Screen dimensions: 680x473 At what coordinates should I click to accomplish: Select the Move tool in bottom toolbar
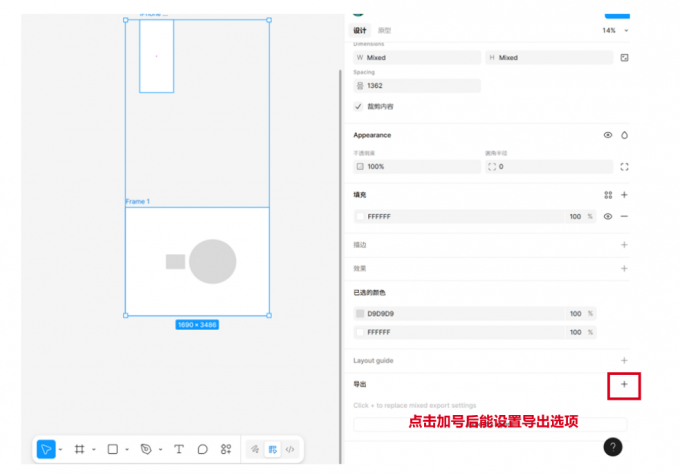tap(46, 449)
